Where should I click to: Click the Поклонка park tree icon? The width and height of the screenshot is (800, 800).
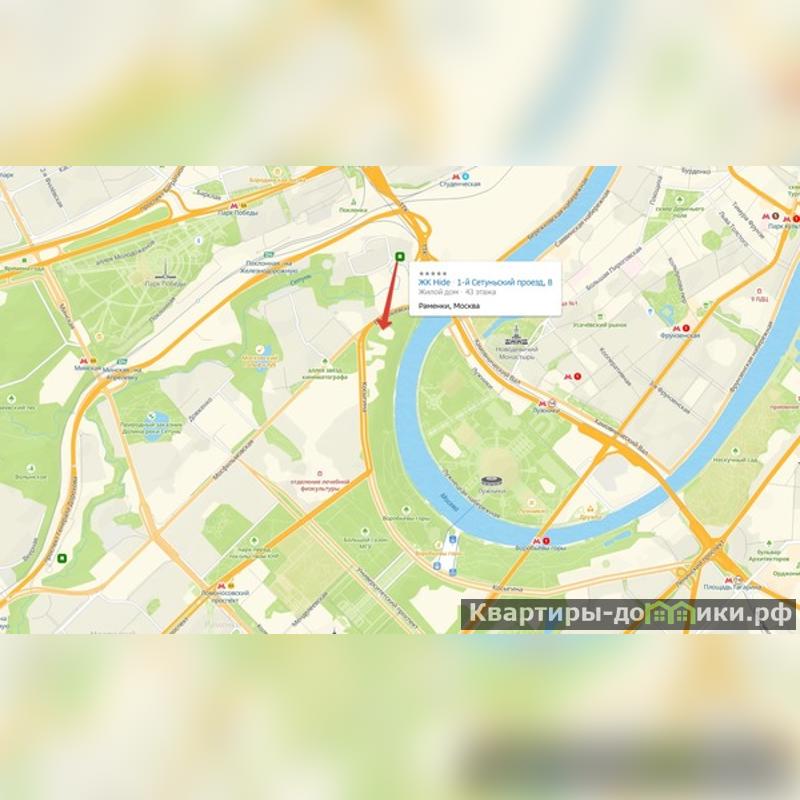point(352,202)
